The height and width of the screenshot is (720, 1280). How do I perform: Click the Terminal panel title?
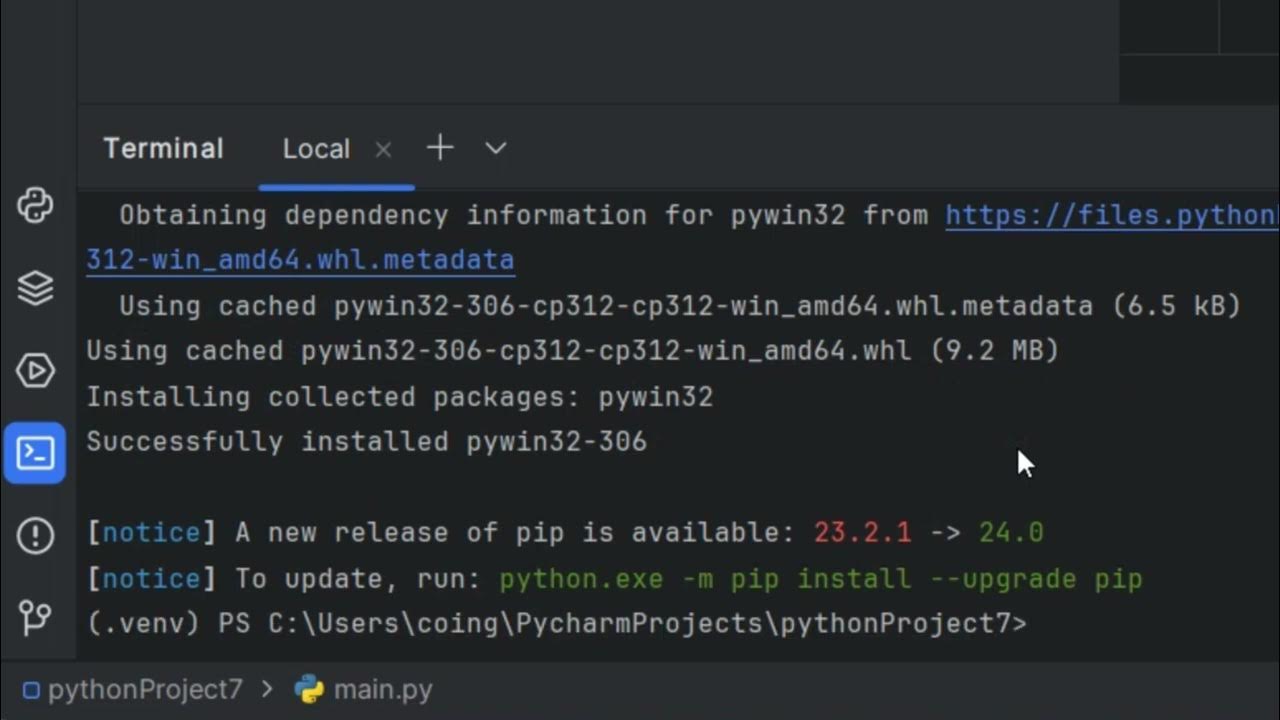pos(163,149)
